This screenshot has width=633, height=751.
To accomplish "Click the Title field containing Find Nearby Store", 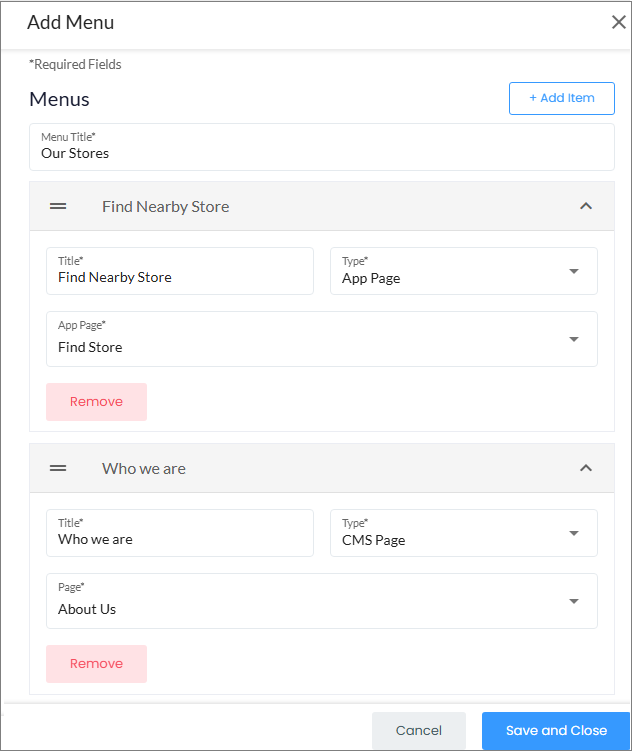I will pyautogui.click(x=180, y=271).
